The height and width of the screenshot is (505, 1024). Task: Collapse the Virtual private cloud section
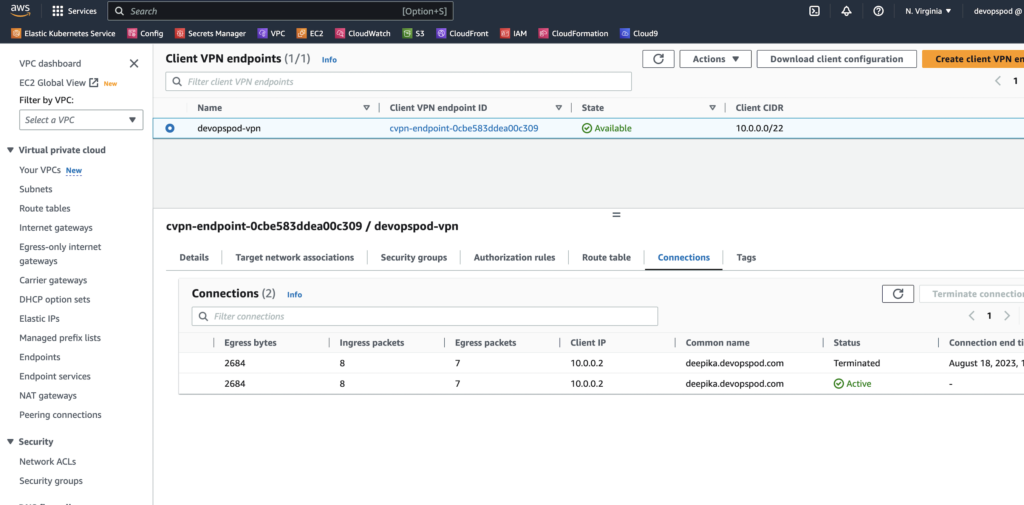pos(10,150)
